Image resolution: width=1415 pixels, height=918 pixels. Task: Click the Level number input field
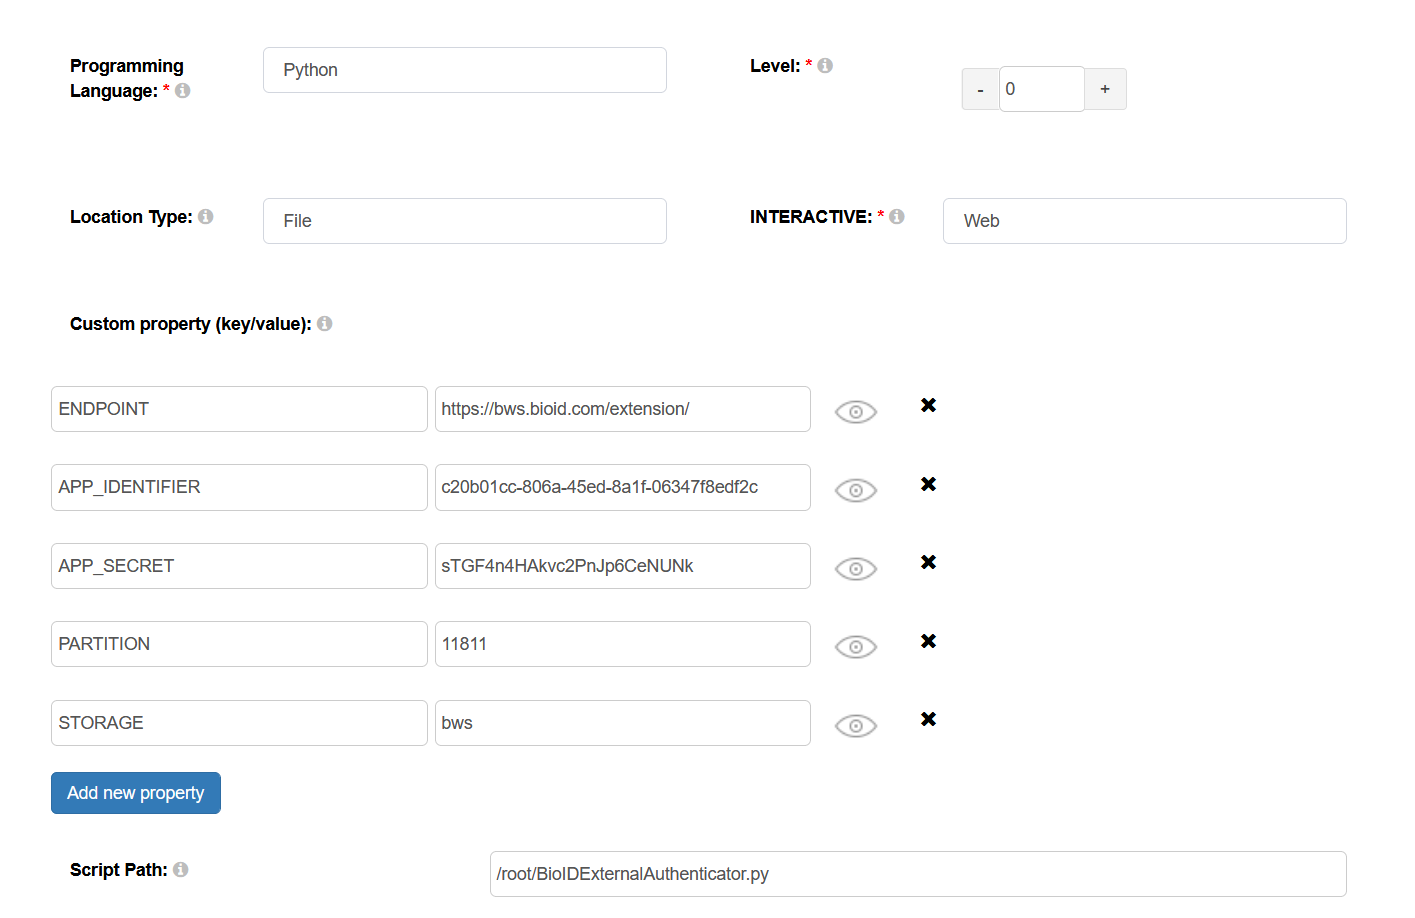point(1042,89)
